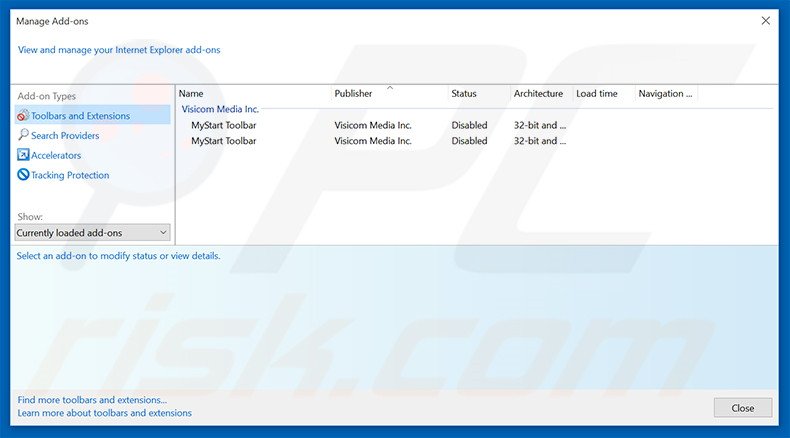The height and width of the screenshot is (438, 790).
Task: Select the second MyStart Toolbar entry
Action: (x=224, y=141)
